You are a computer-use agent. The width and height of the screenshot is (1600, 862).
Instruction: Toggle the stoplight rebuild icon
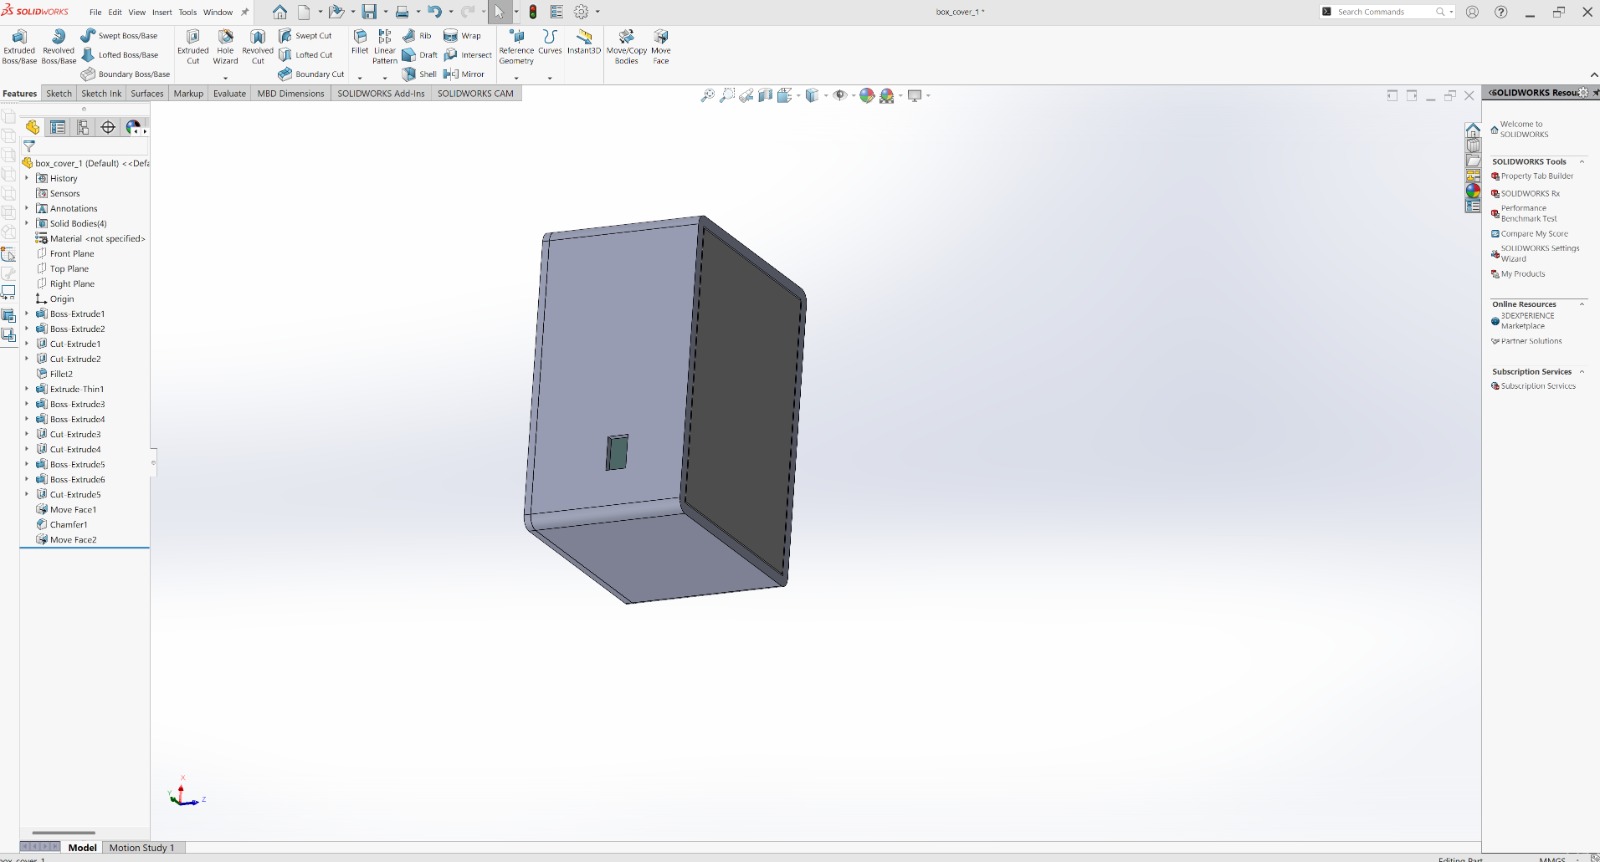pos(533,12)
